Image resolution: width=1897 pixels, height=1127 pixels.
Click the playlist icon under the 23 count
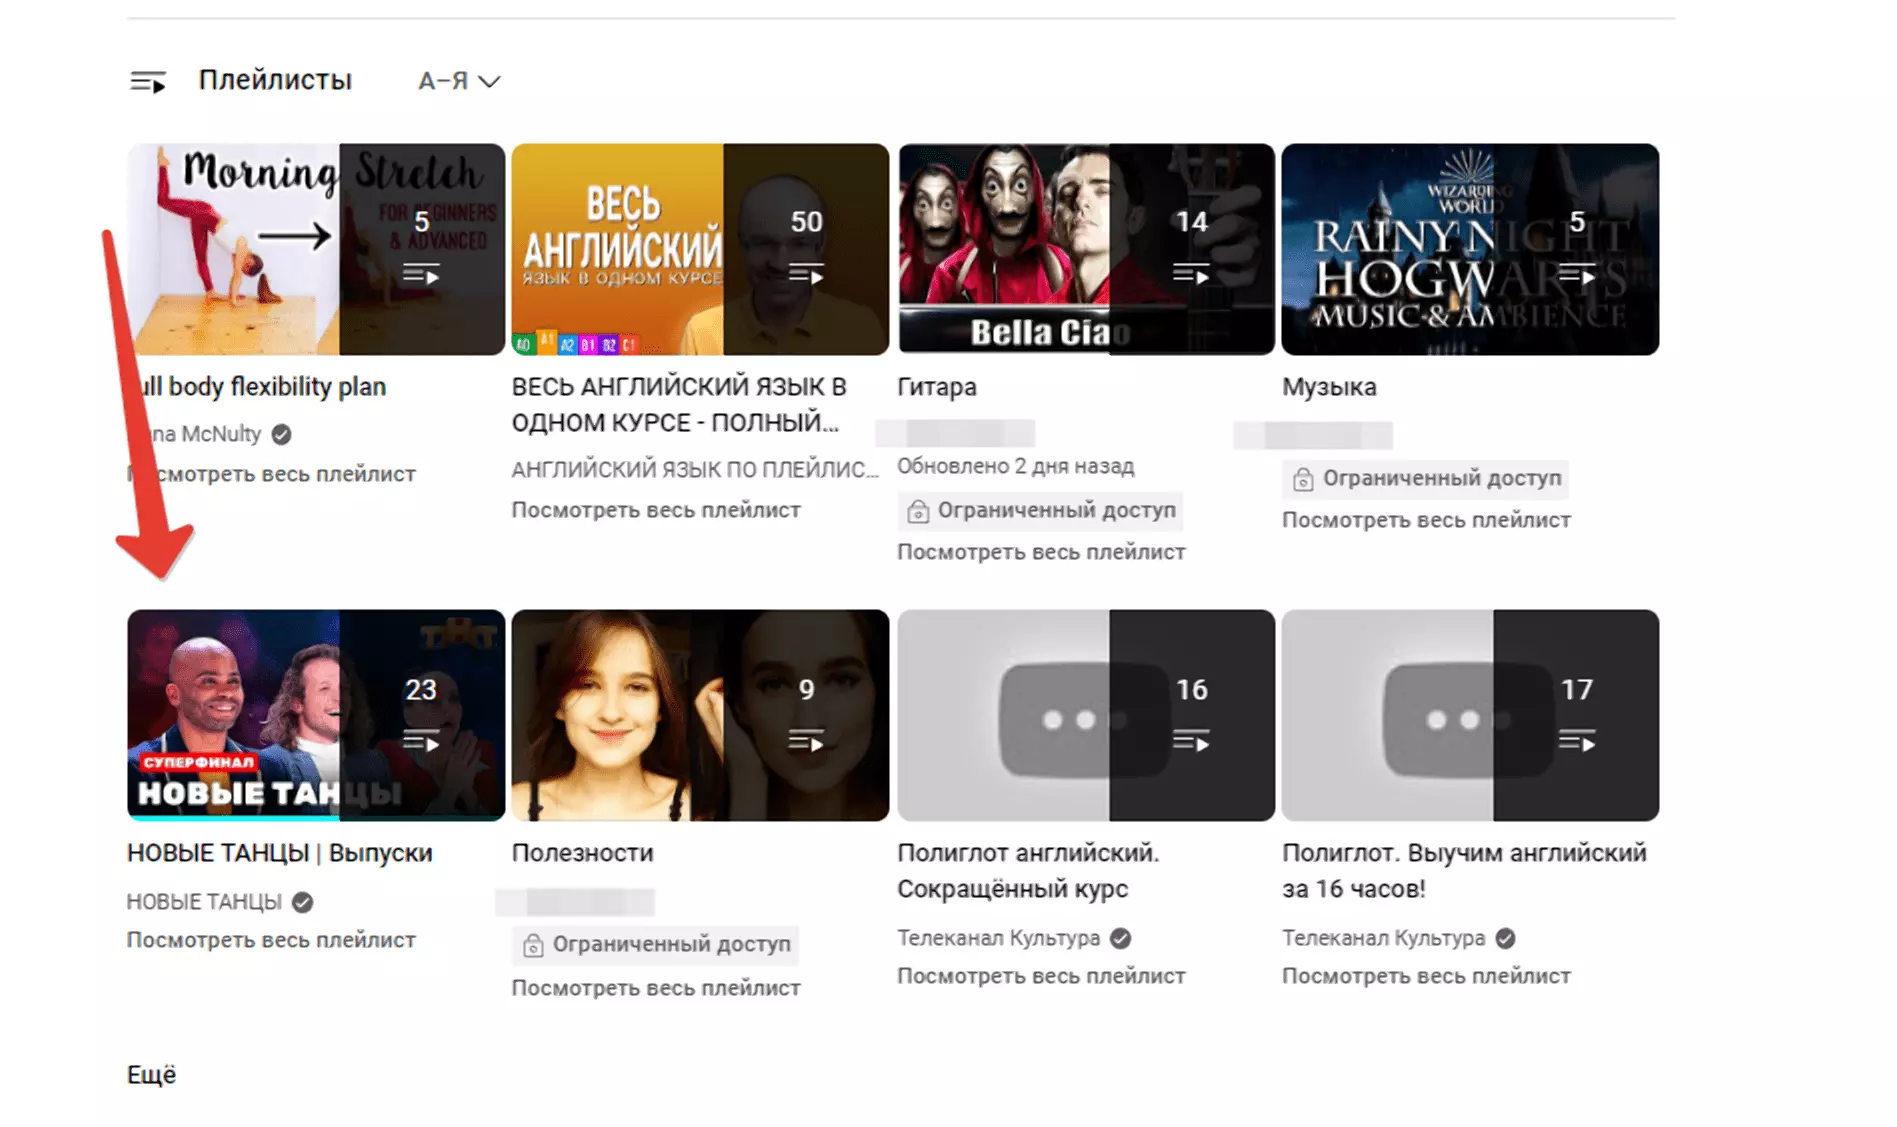(421, 741)
